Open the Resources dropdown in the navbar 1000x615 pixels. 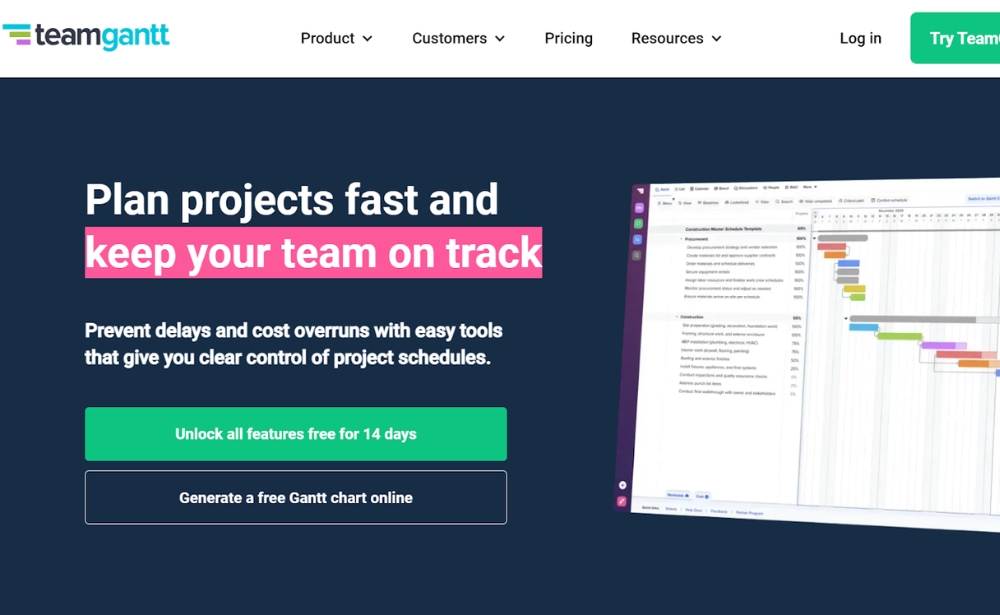(x=668, y=38)
